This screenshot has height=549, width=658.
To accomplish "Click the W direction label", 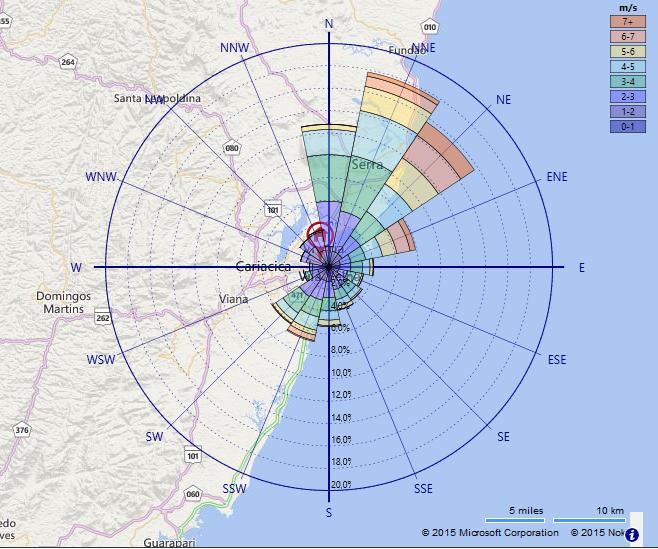I will [x=76, y=268].
